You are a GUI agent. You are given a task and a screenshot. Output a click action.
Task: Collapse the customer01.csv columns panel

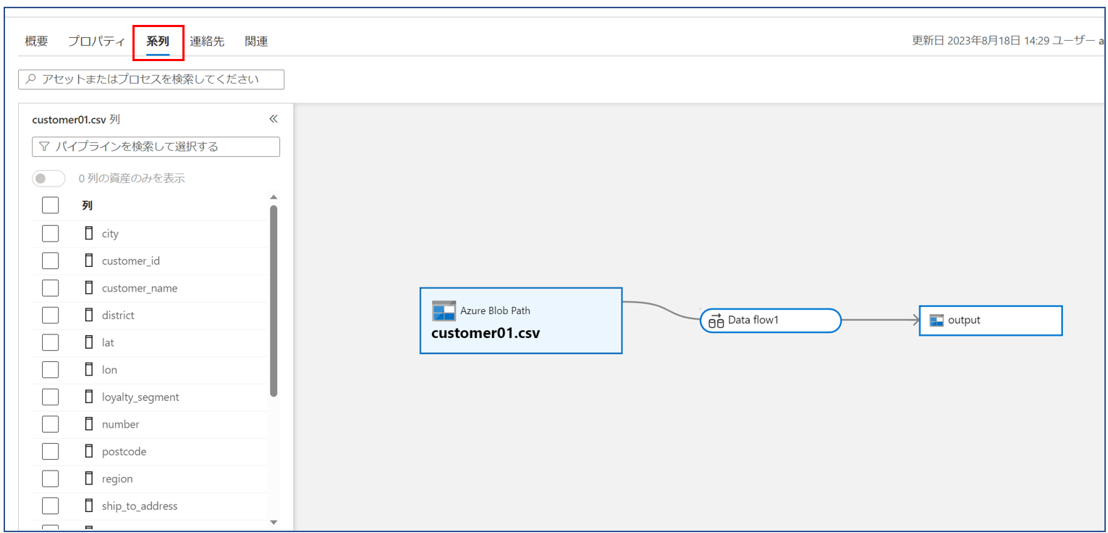coord(273,119)
